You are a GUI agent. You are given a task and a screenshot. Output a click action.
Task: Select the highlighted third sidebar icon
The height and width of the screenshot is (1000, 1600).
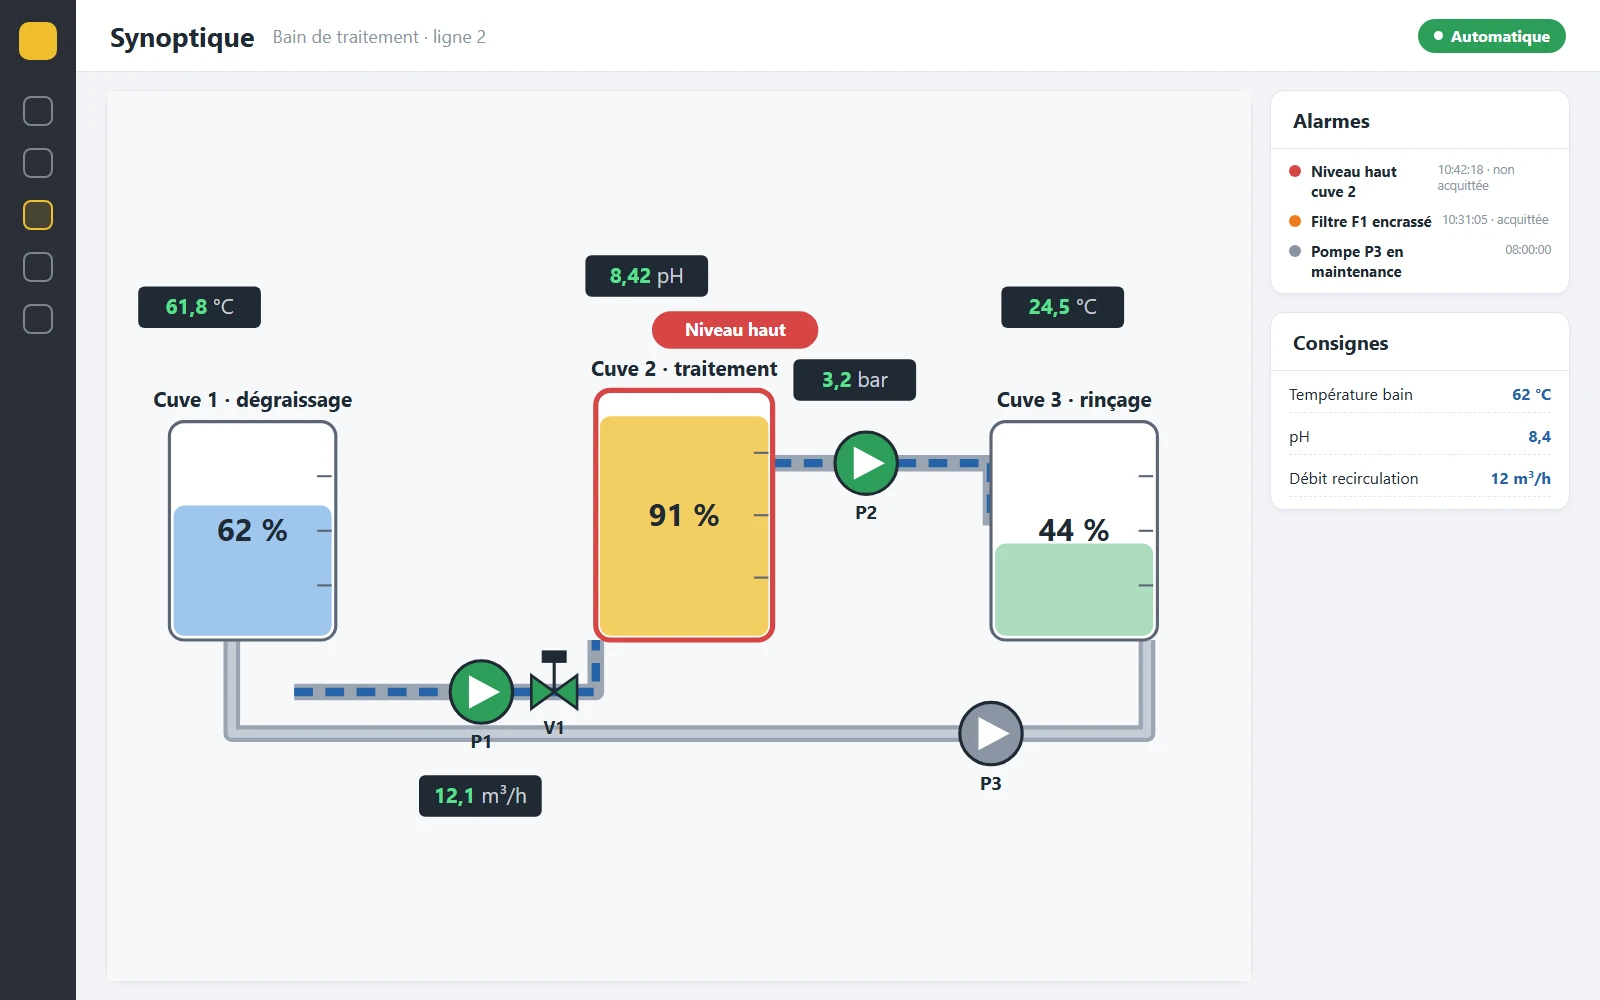coord(38,215)
